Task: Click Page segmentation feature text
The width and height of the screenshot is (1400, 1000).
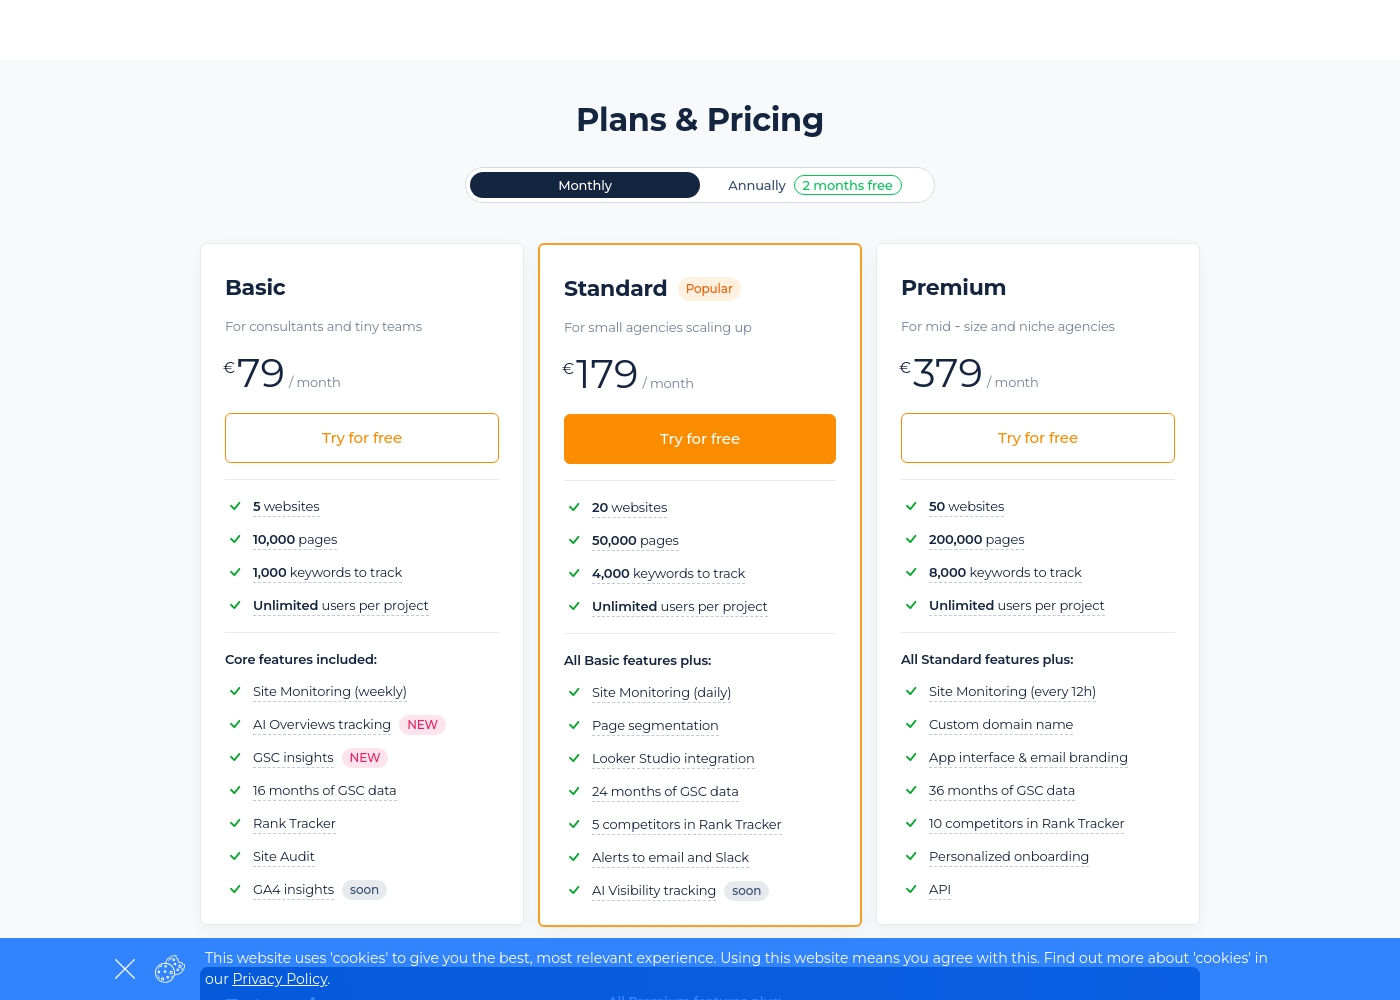Action: [655, 726]
